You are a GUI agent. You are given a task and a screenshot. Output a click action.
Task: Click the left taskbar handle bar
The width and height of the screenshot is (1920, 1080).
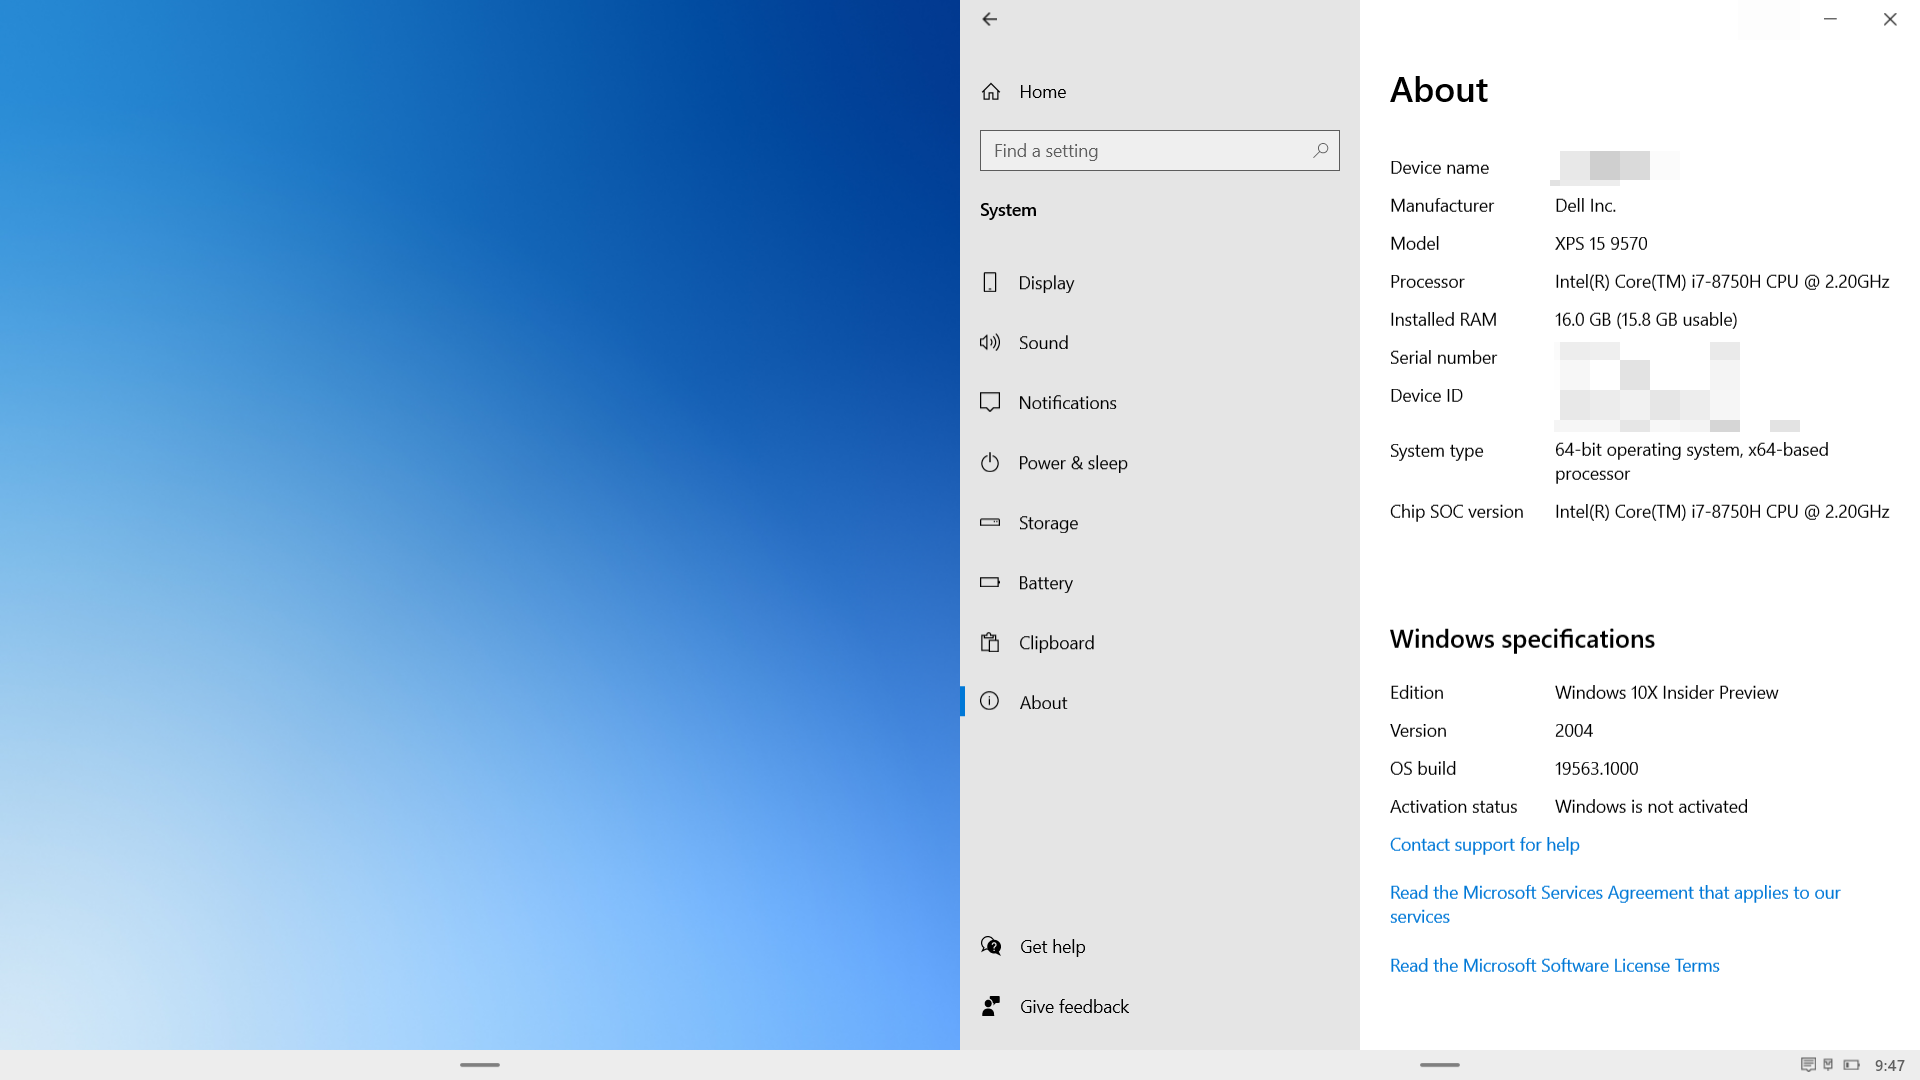(480, 1065)
